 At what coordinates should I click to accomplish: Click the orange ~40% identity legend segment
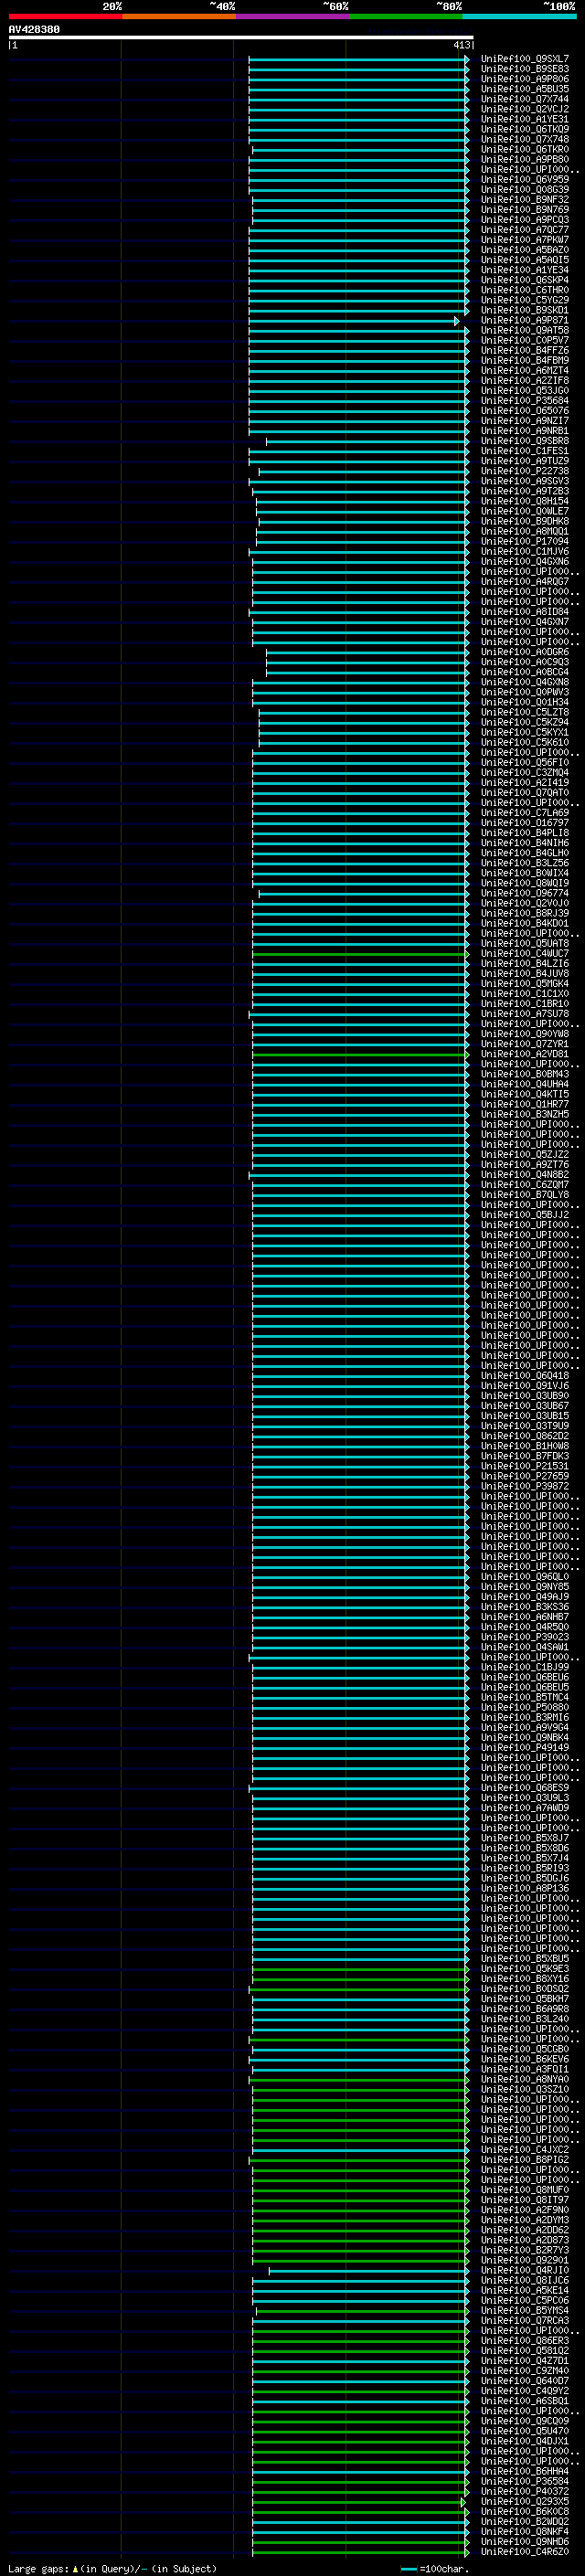(x=179, y=16)
